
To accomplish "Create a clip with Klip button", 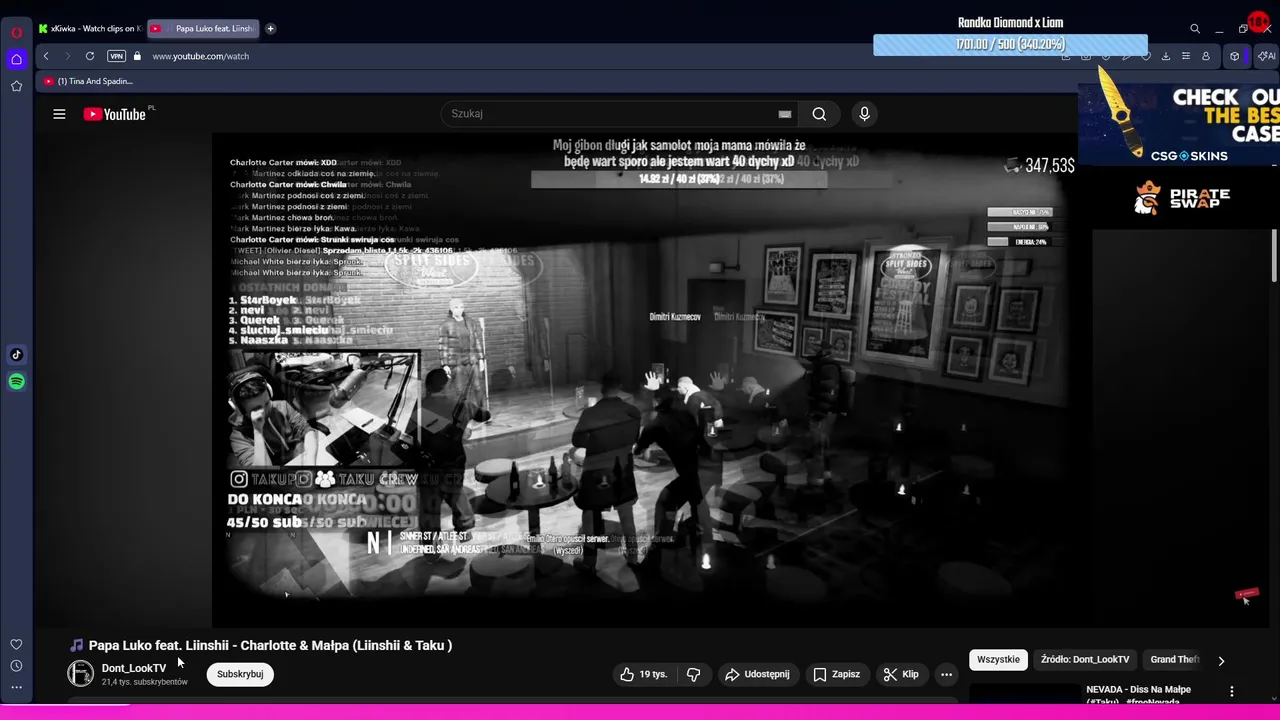I will (x=901, y=674).
